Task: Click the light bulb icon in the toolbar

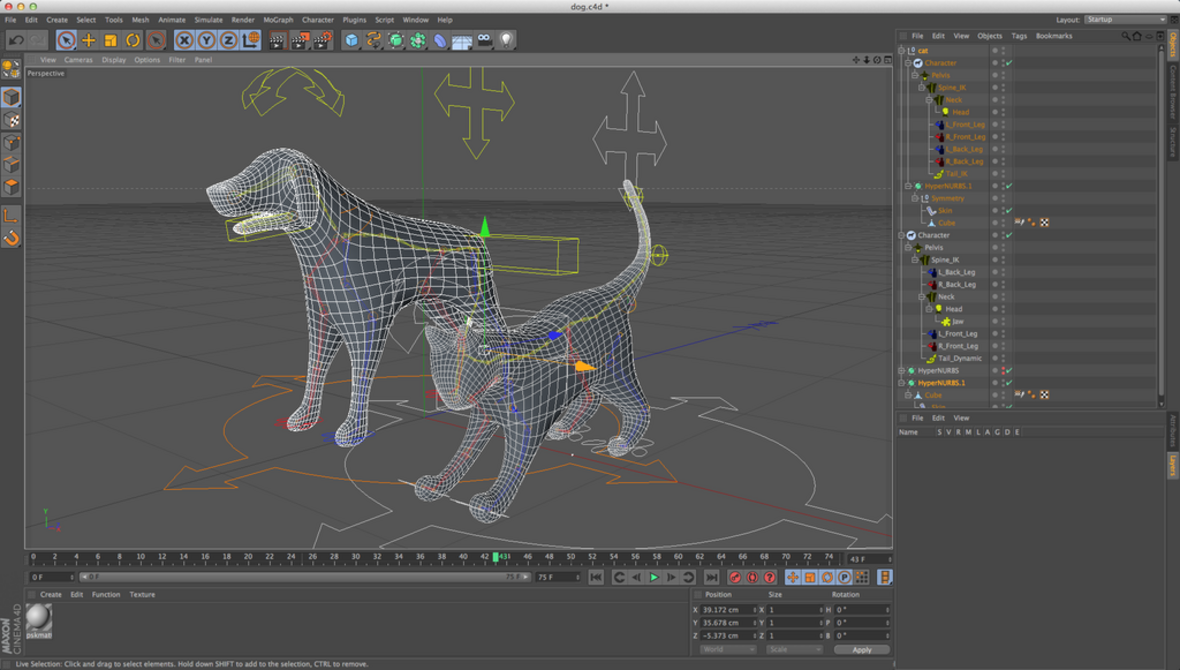Action: coord(506,40)
